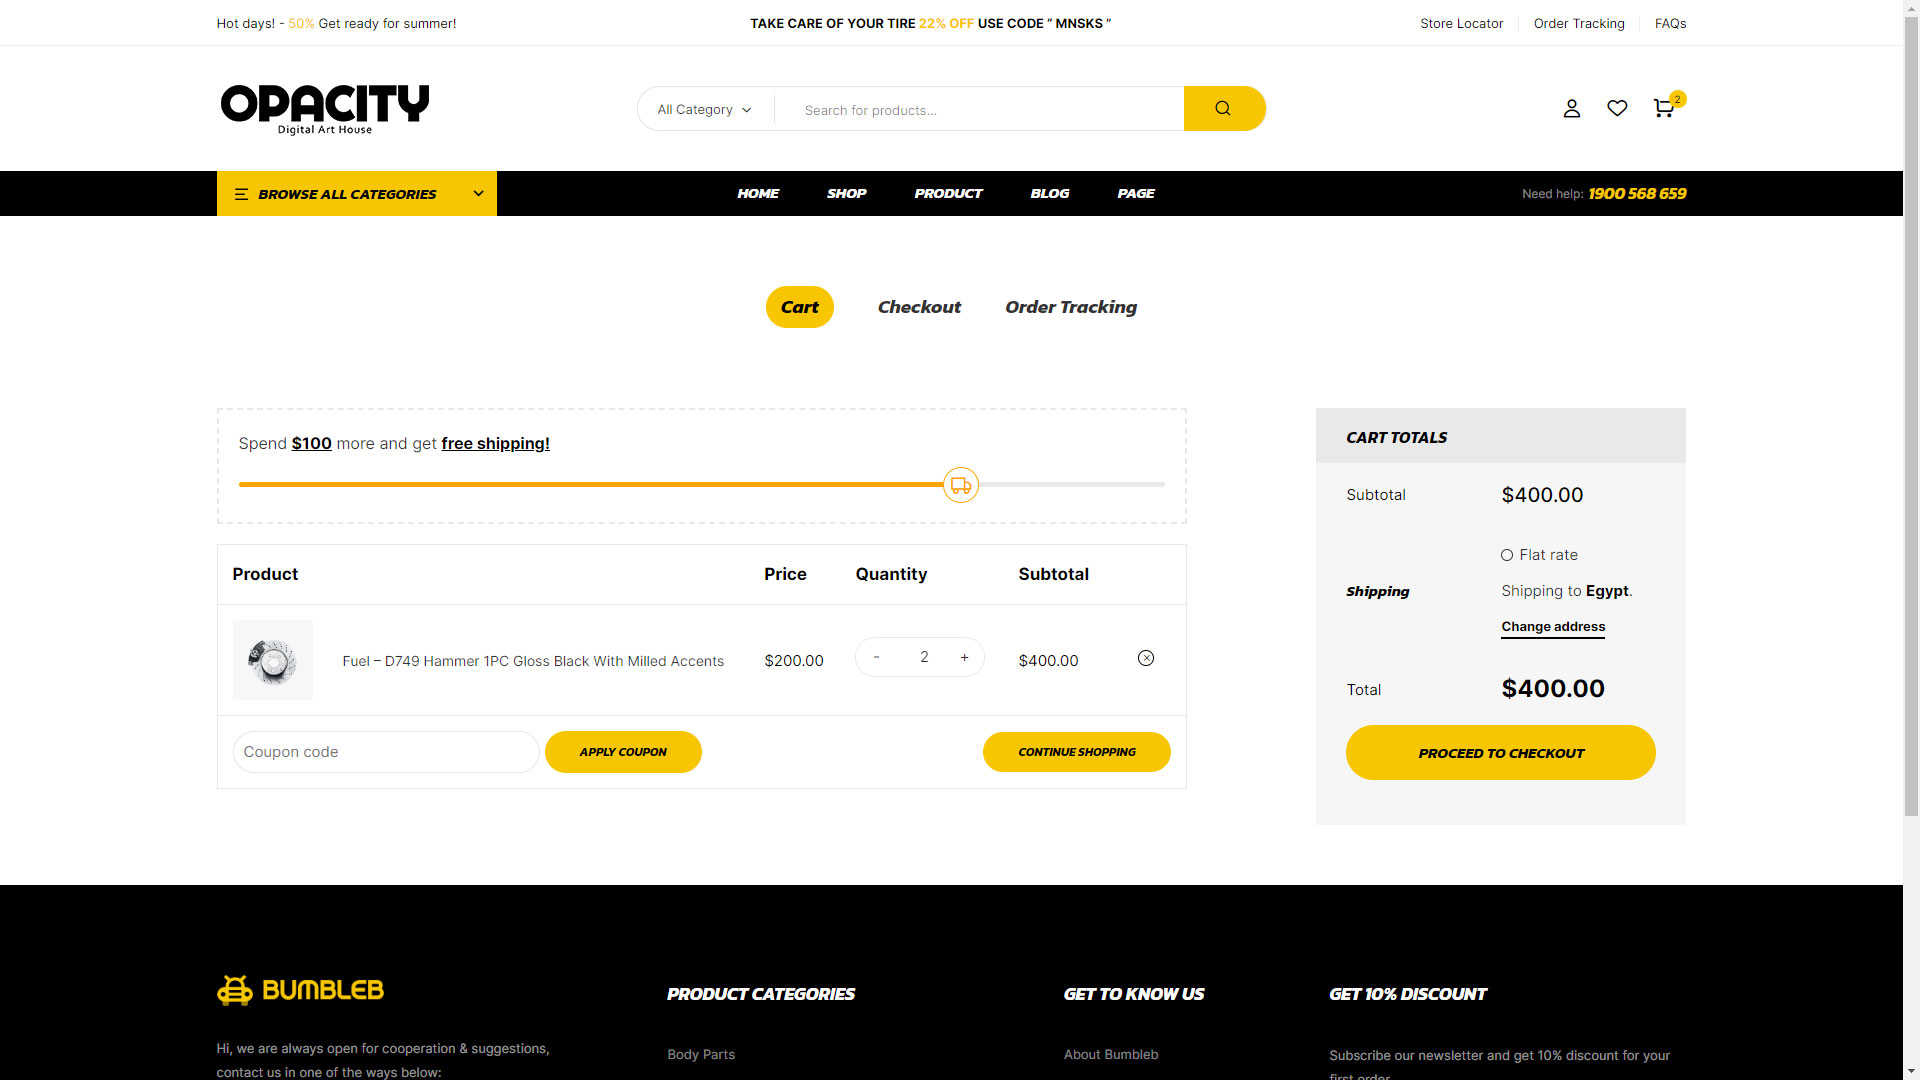Click the Change address link
The height and width of the screenshot is (1080, 1920).
click(x=1552, y=627)
